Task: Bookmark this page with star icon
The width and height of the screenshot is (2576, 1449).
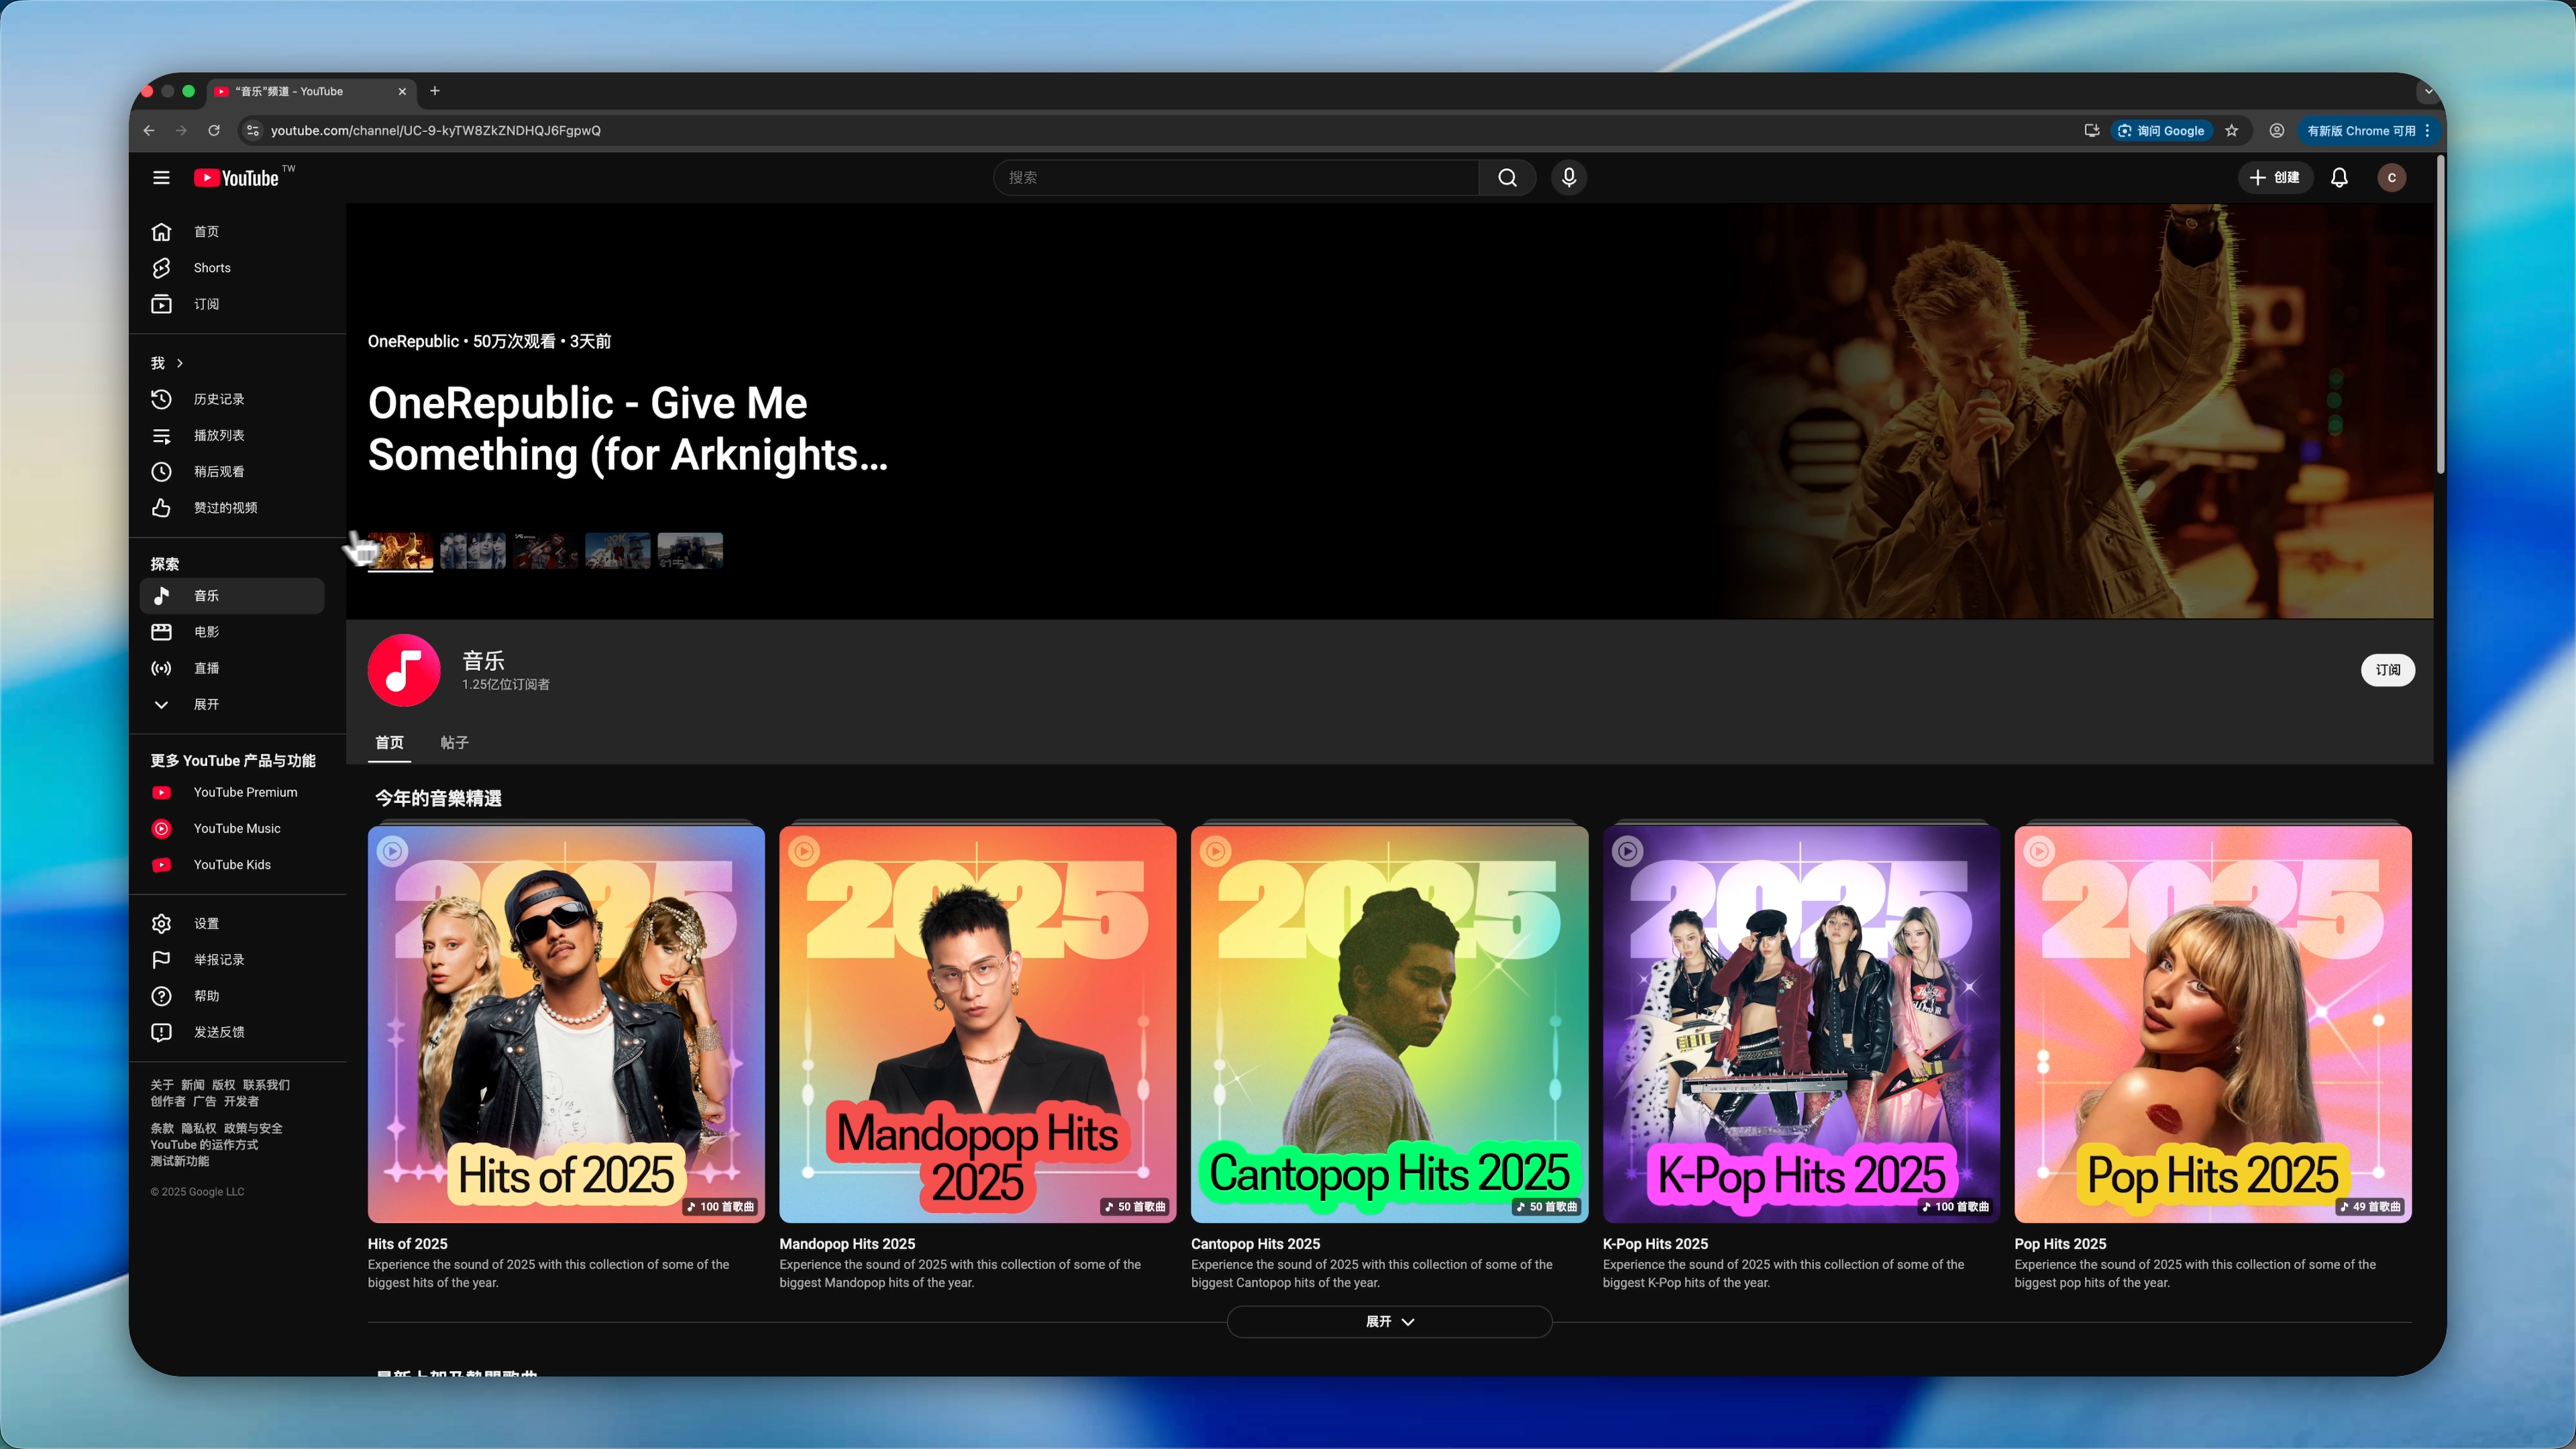Action: (x=2231, y=130)
